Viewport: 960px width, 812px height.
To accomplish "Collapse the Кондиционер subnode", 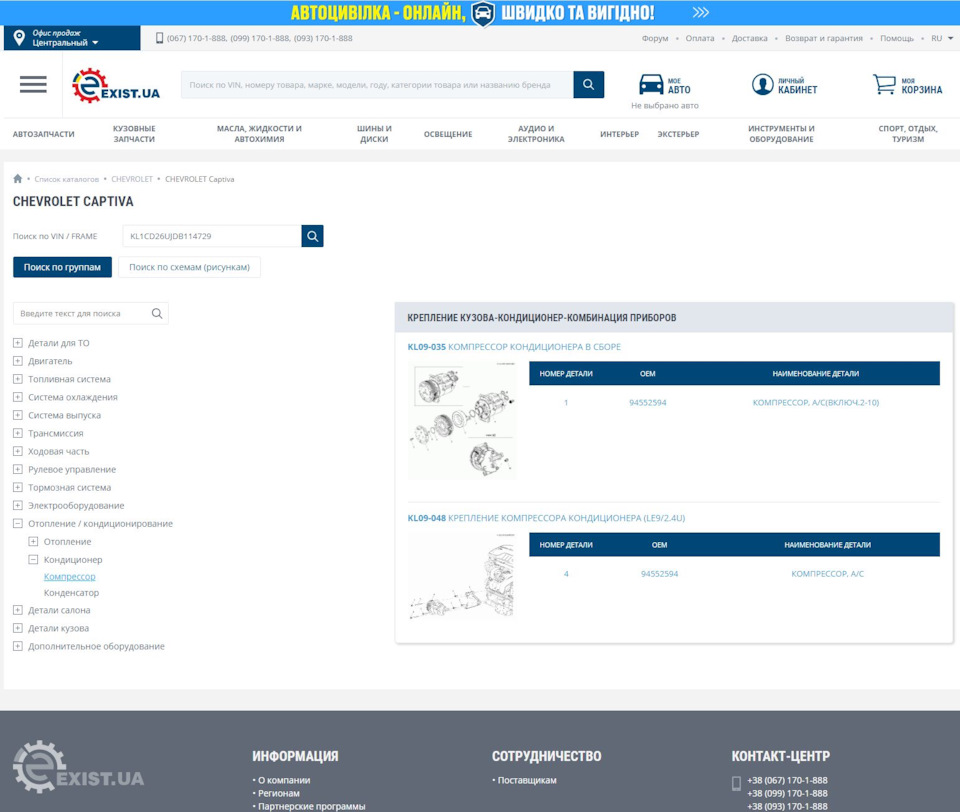I will click(x=33, y=560).
